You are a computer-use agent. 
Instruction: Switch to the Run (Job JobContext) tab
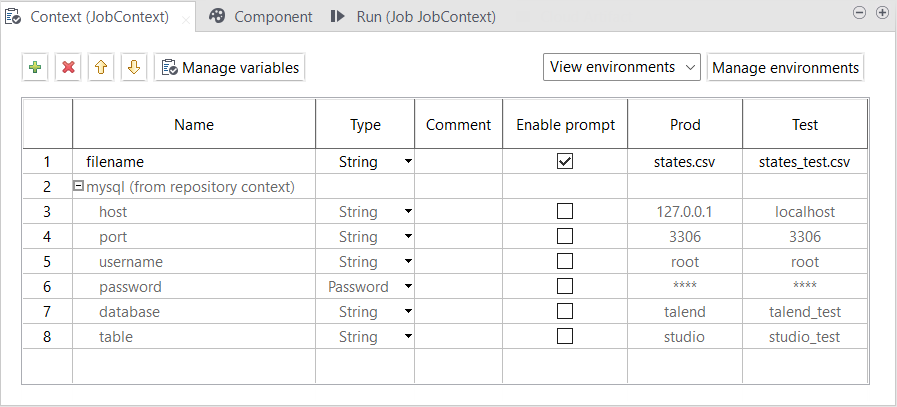click(425, 17)
